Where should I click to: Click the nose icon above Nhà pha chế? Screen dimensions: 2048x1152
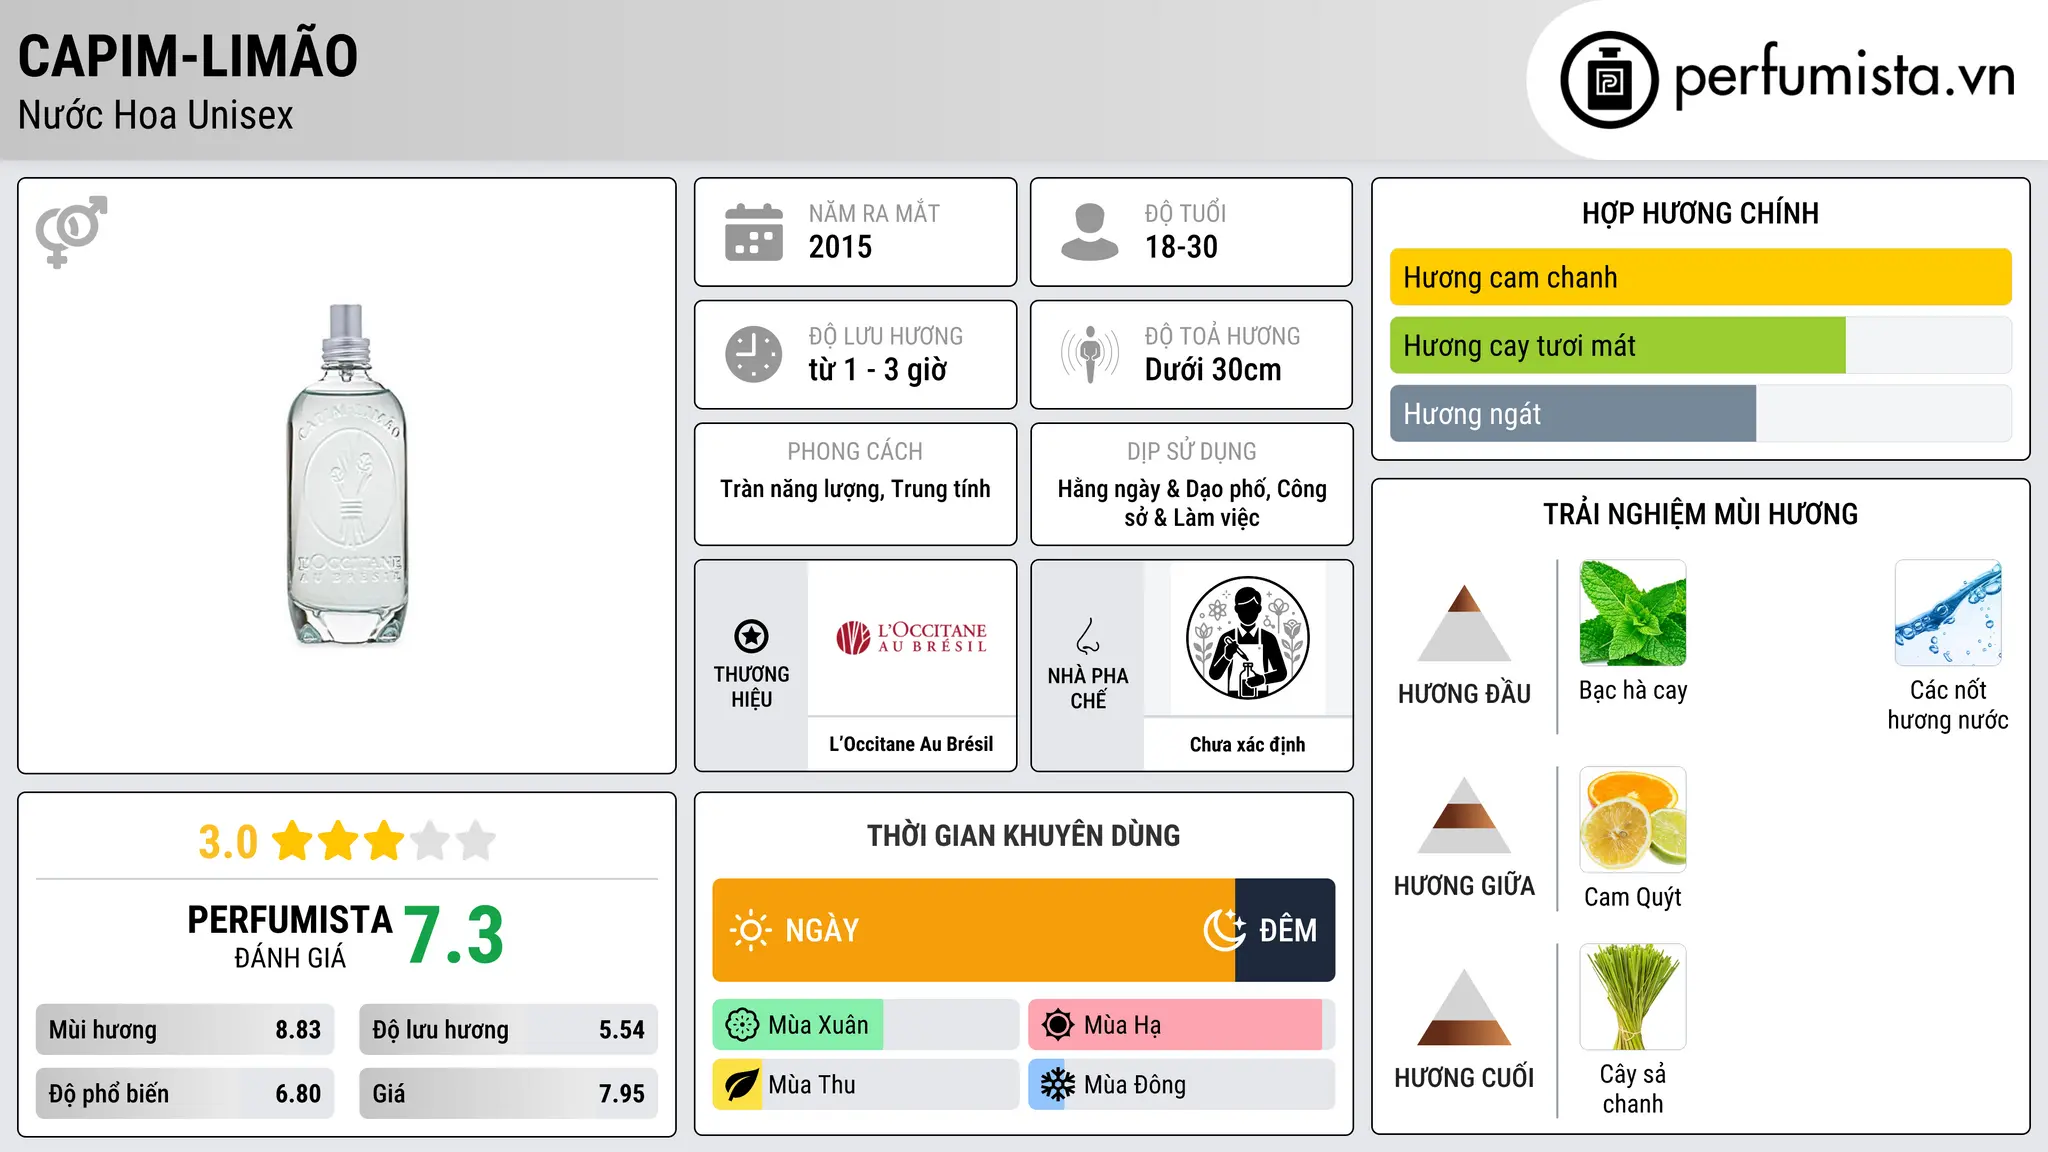1088,636
